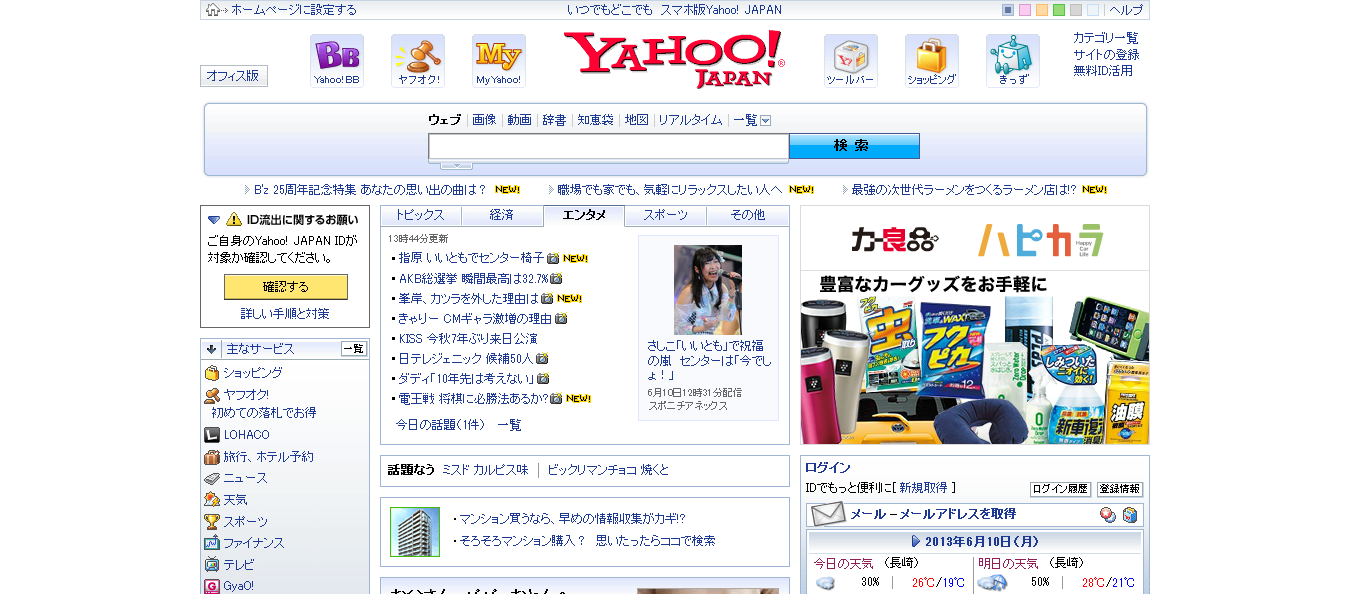The height and width of the screenshot is (594, 1349).
Task: Click the Yahoo! Japan logo
Action: pos(674,59)
